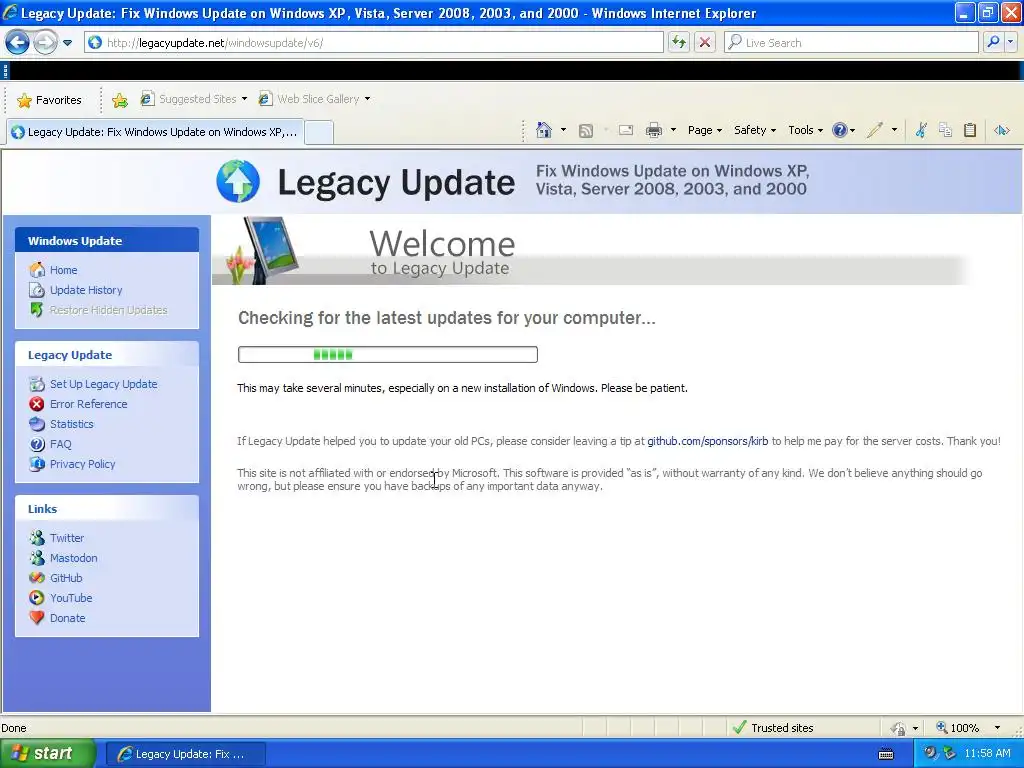Expand the pencil edit icon dropdown arrow

(894, 130)
